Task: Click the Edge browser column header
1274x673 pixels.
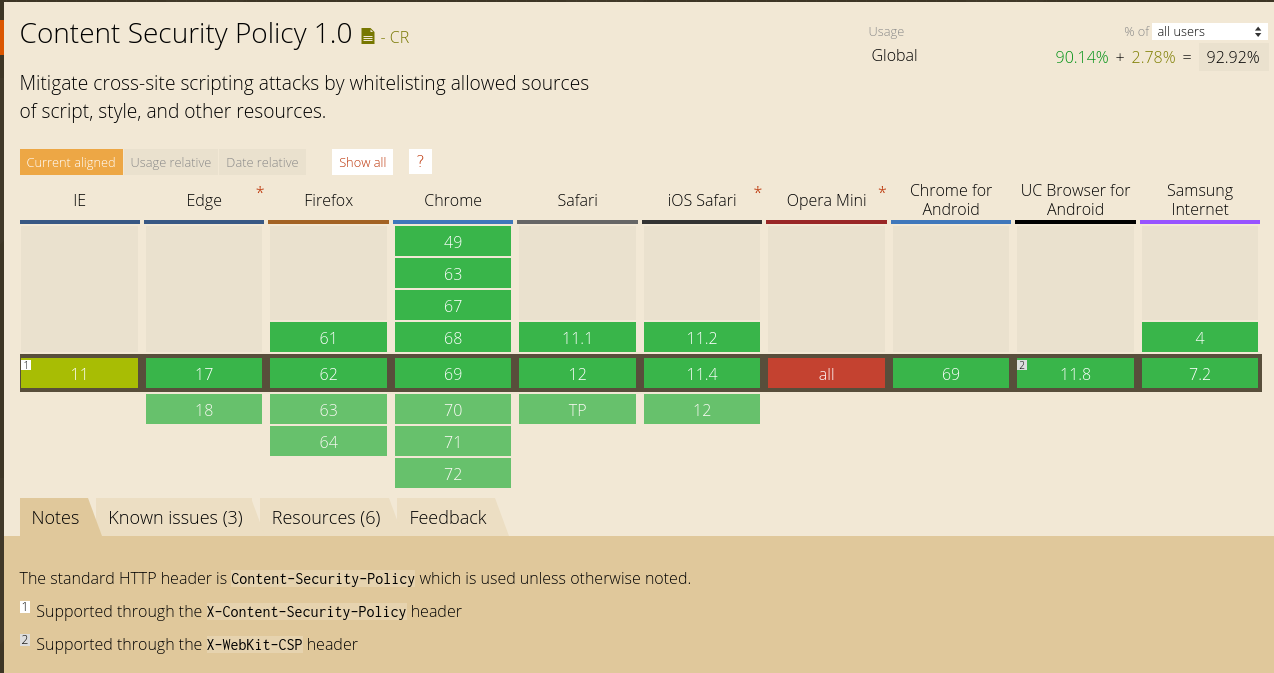Action: (204, 200)
